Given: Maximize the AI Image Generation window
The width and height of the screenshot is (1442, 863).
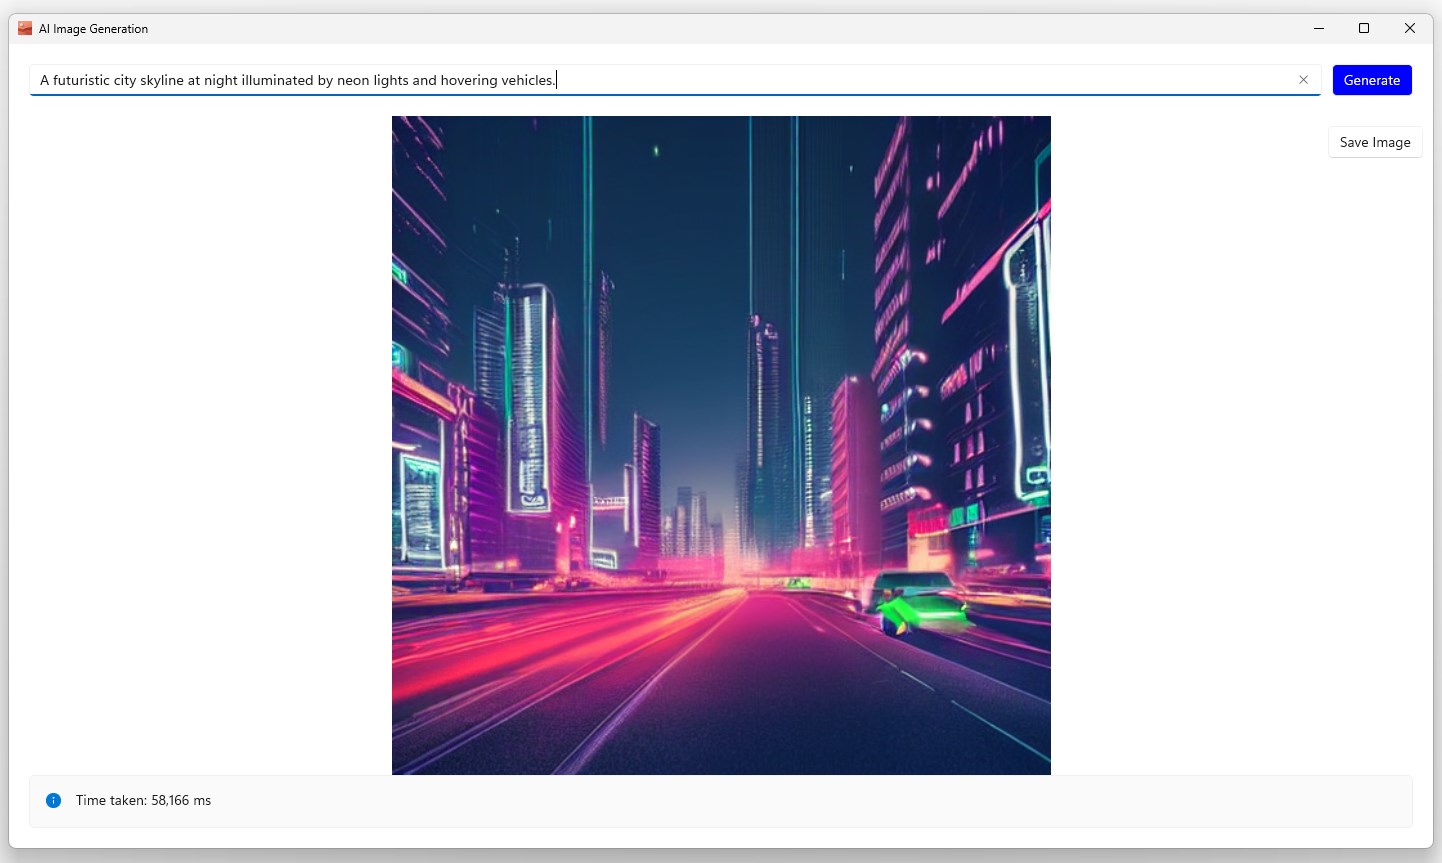Looking at the screenshot, I should pos(1364,28).
